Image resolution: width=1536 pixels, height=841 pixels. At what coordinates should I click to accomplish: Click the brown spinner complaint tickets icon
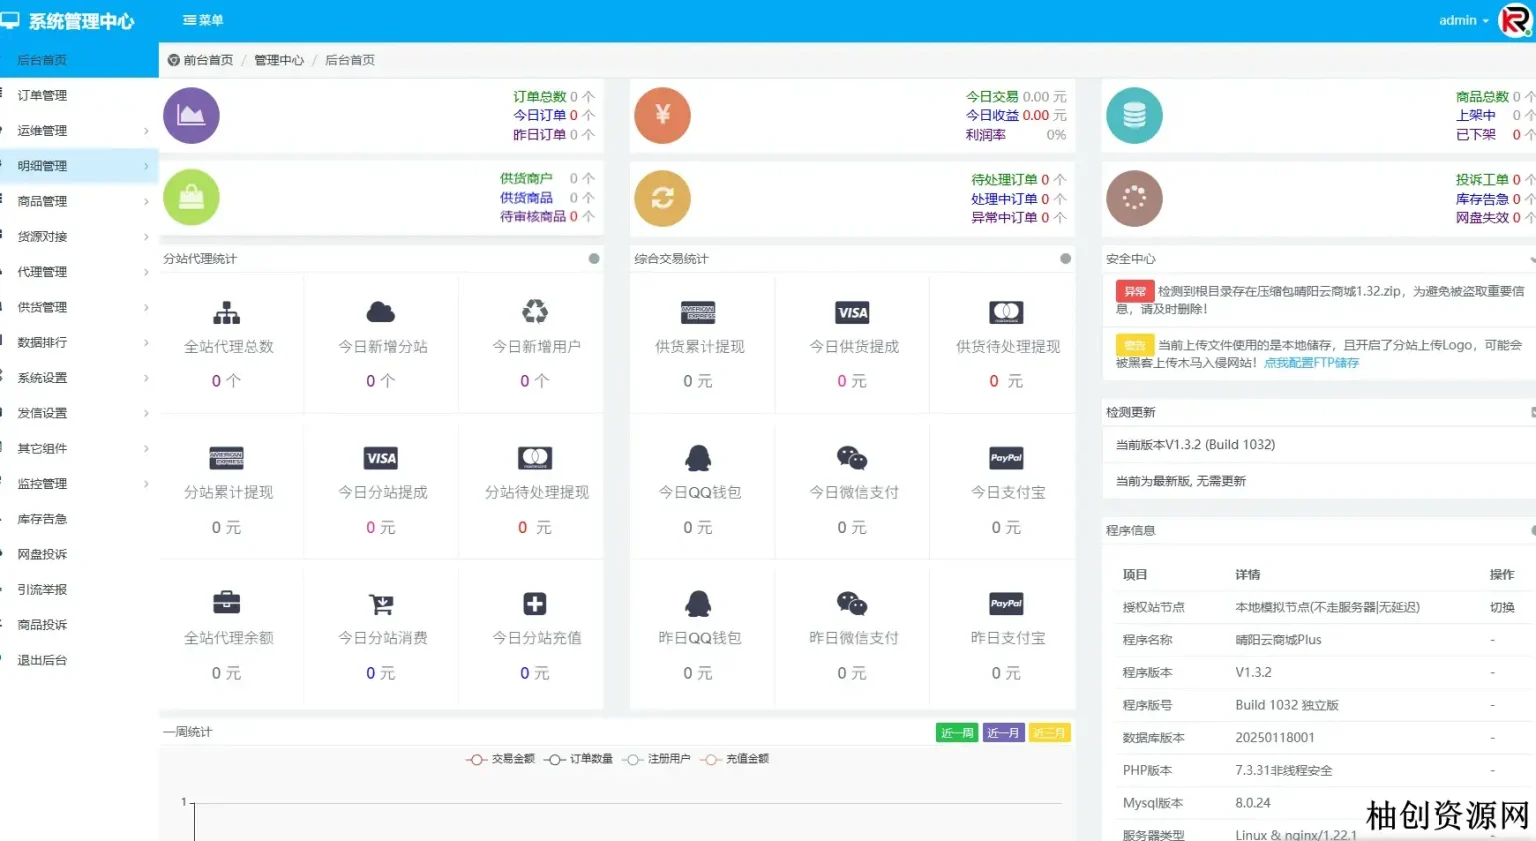1134,198
